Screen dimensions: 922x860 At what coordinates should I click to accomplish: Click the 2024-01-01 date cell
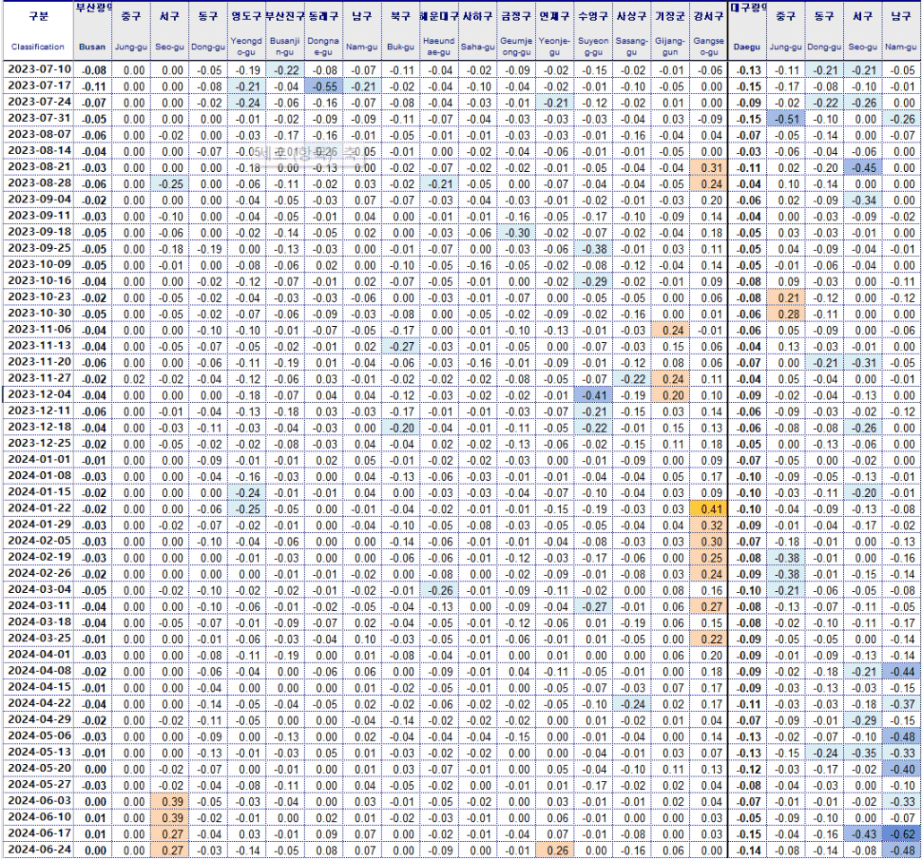(x=39, y=460)
